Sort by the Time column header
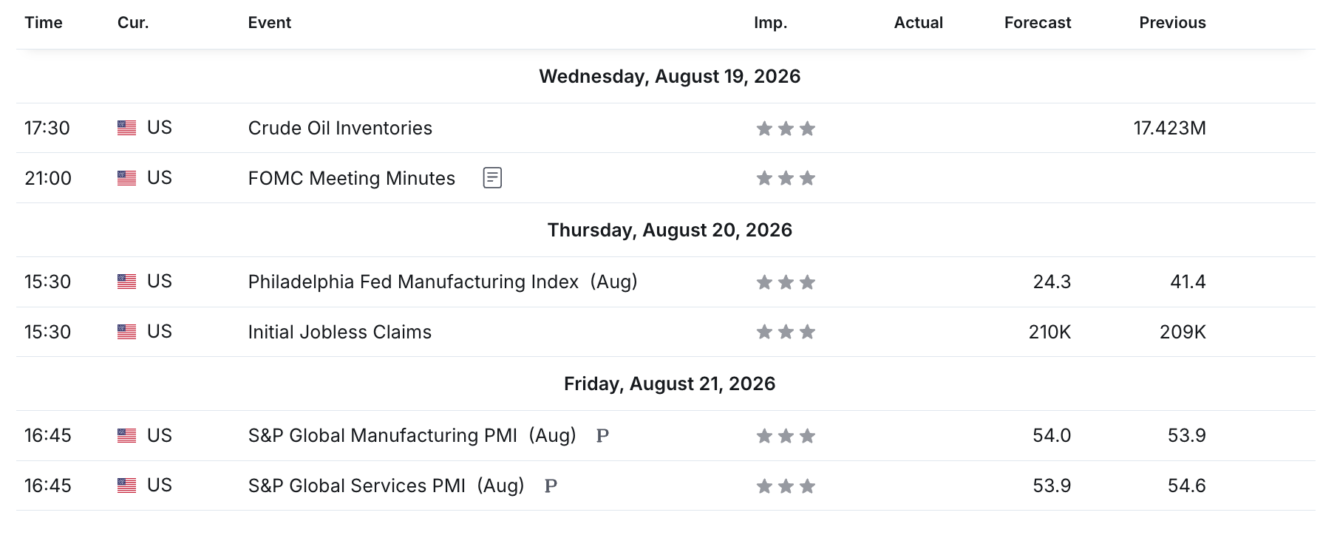Screen dimensions: 1320x535 coord(43,22)
